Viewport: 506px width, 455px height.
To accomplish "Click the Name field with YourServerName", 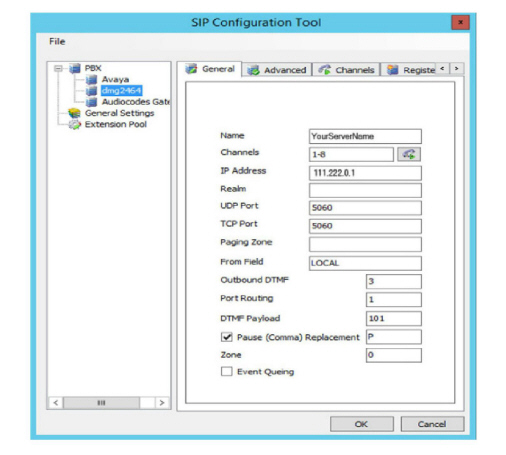I will point(365,136).
